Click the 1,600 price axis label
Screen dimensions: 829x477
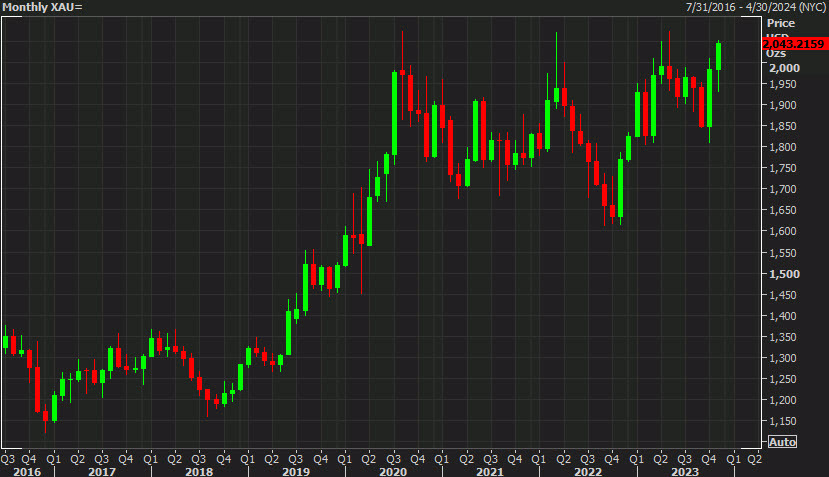(783, 232)
